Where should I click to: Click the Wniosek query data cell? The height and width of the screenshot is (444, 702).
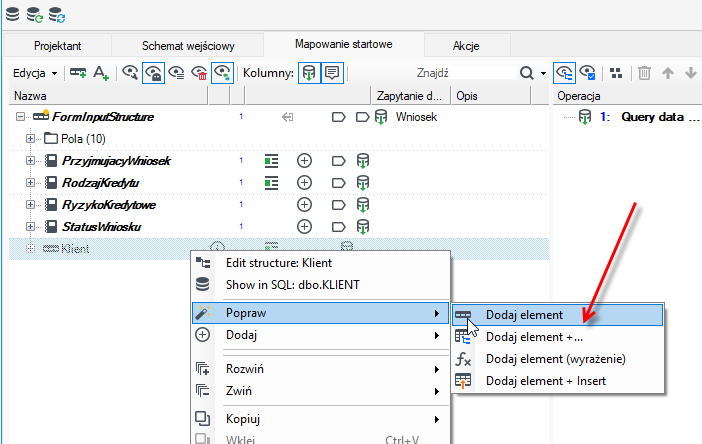coord(416,117)
